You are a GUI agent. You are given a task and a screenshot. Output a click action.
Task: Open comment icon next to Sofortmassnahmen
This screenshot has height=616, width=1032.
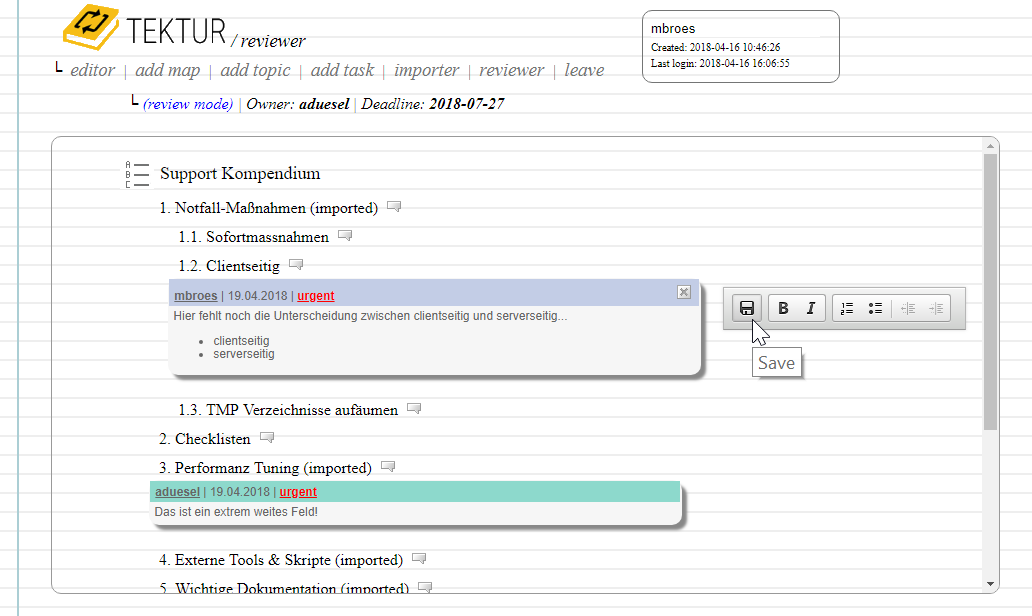click(x=345, y=236)
